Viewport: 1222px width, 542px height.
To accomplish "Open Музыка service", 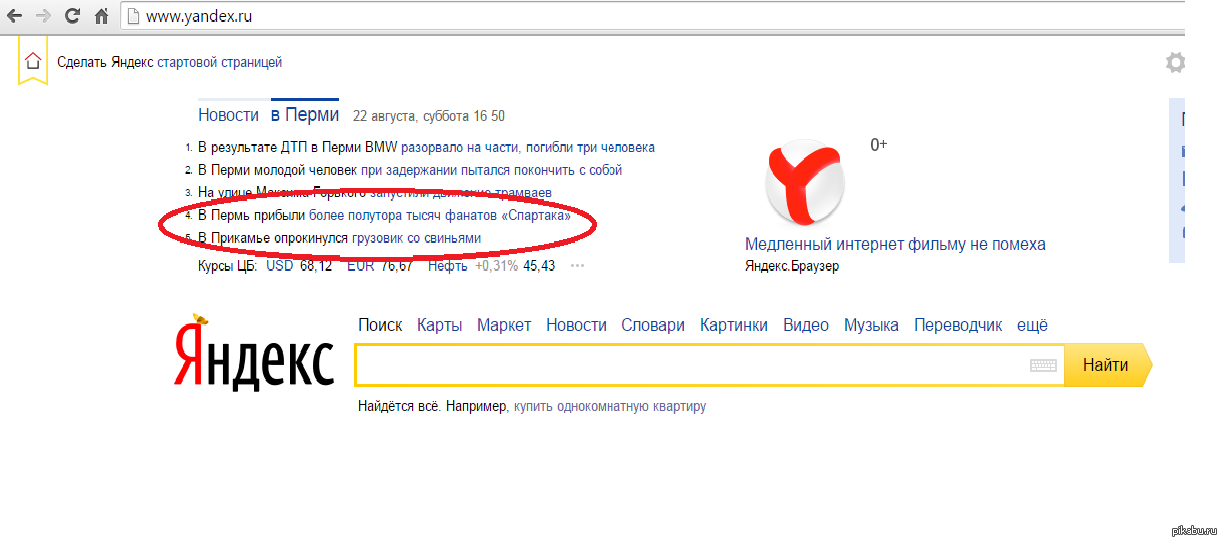I will (x=871, y=325).
